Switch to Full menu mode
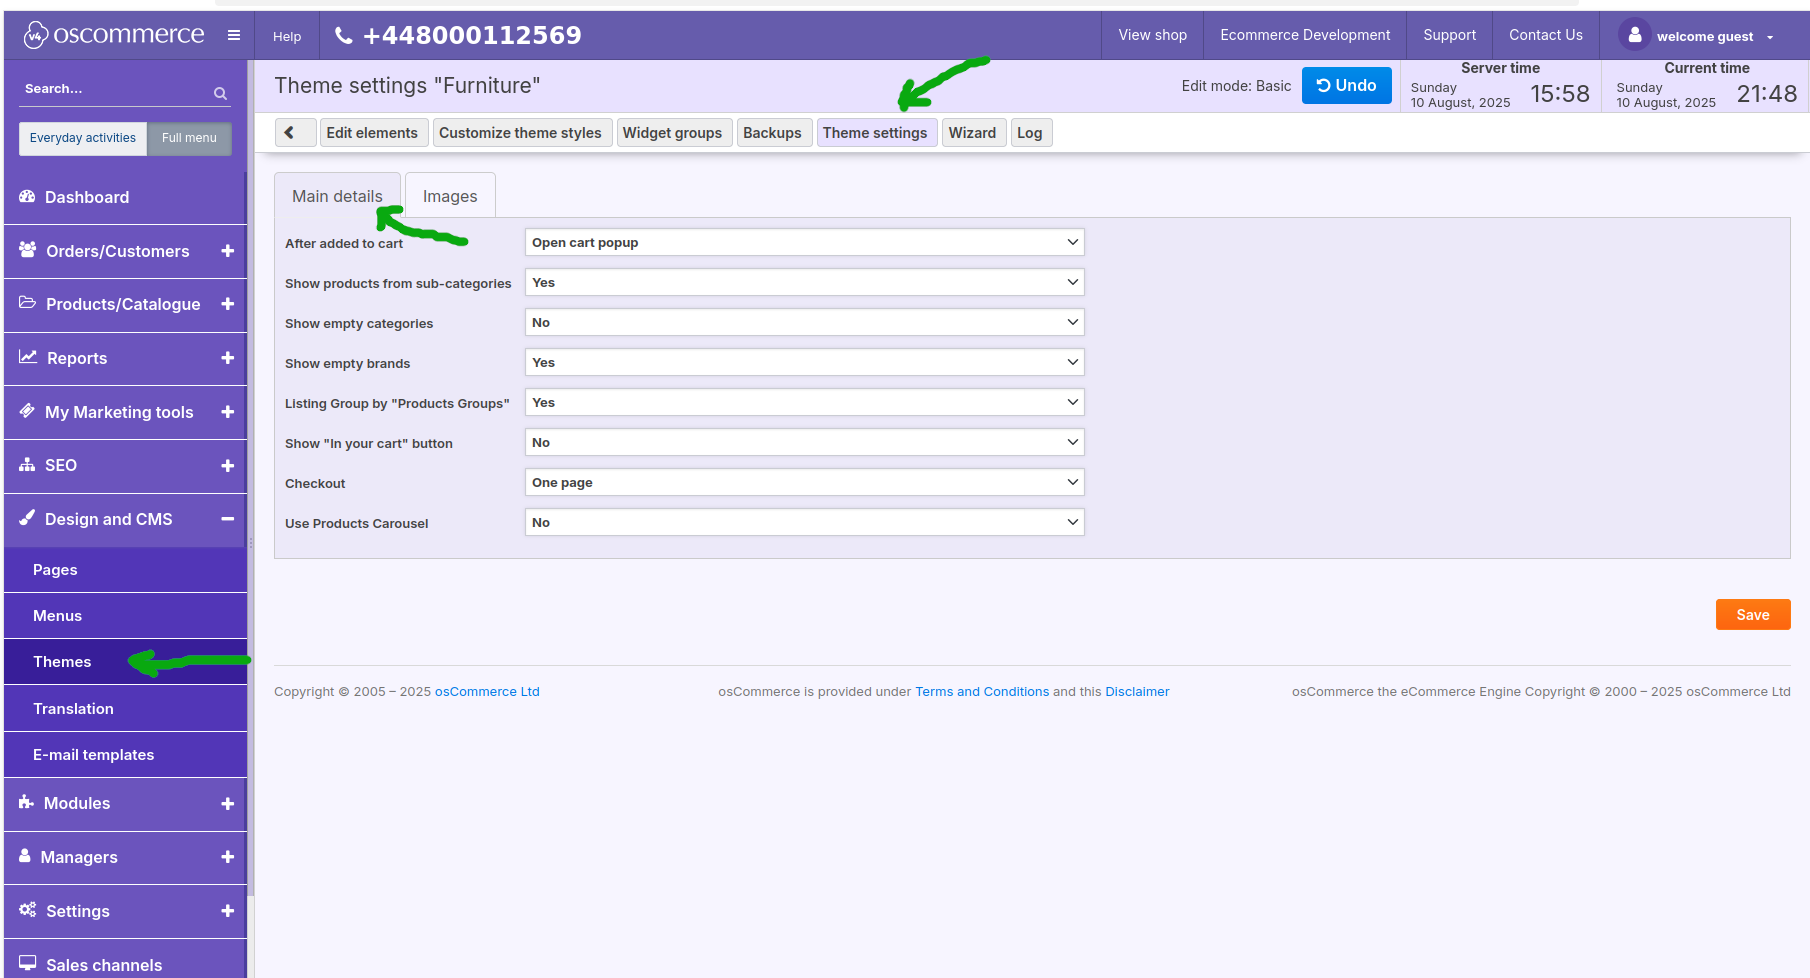1810x978 pixels. coord(189,138)
